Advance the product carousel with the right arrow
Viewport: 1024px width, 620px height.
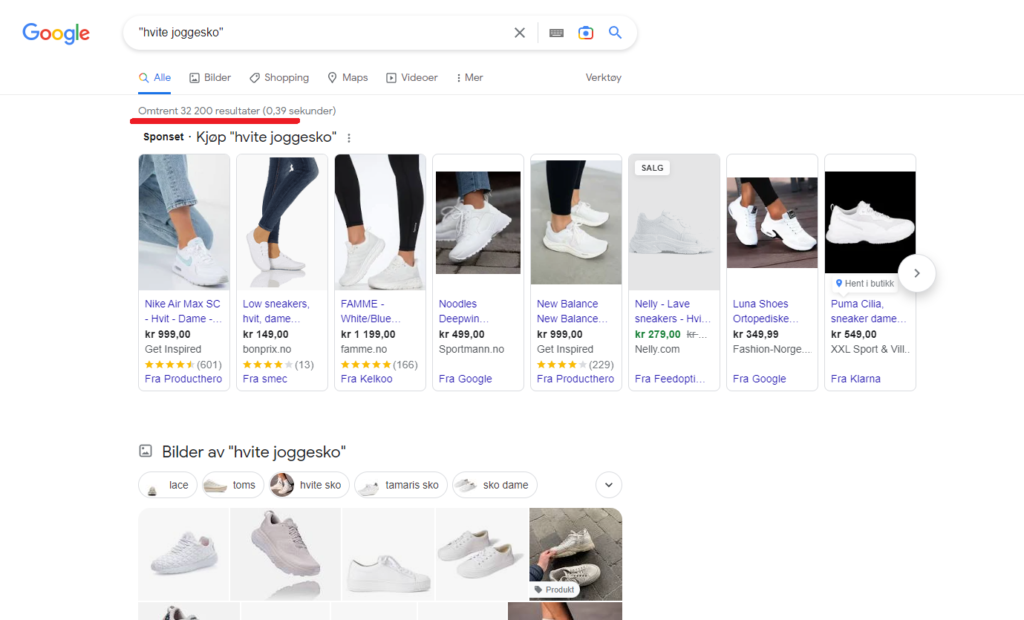coord(916,273)
